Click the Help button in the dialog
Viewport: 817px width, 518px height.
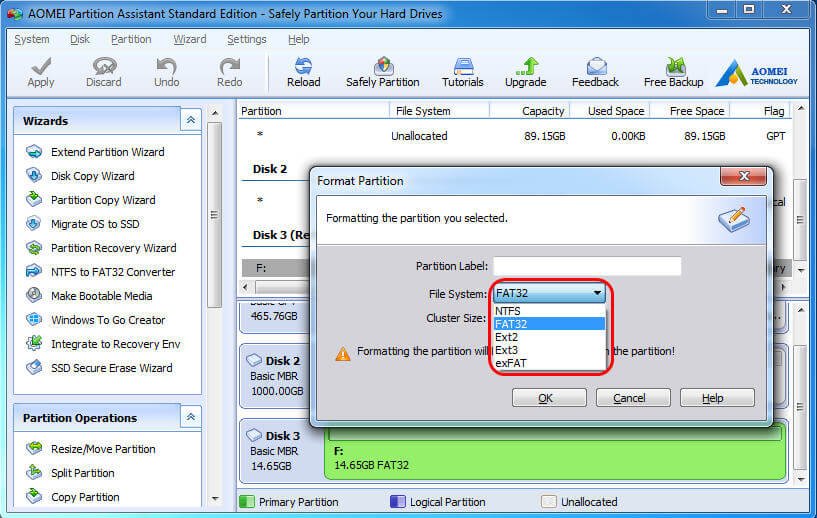[x=717, y=398]
